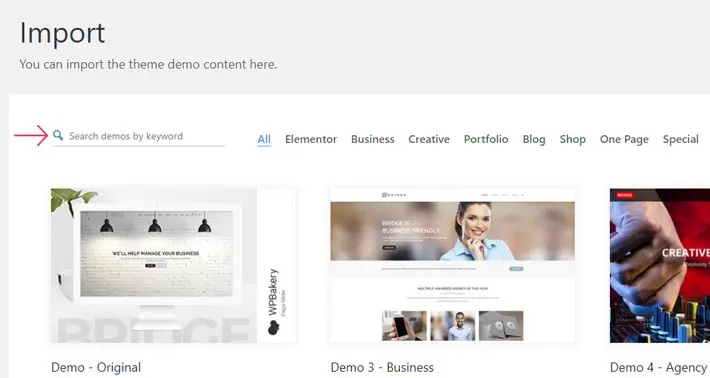710x378 pixels.
Task: Click the red Bridge badge on Demo 4
Action: [625, 195]
